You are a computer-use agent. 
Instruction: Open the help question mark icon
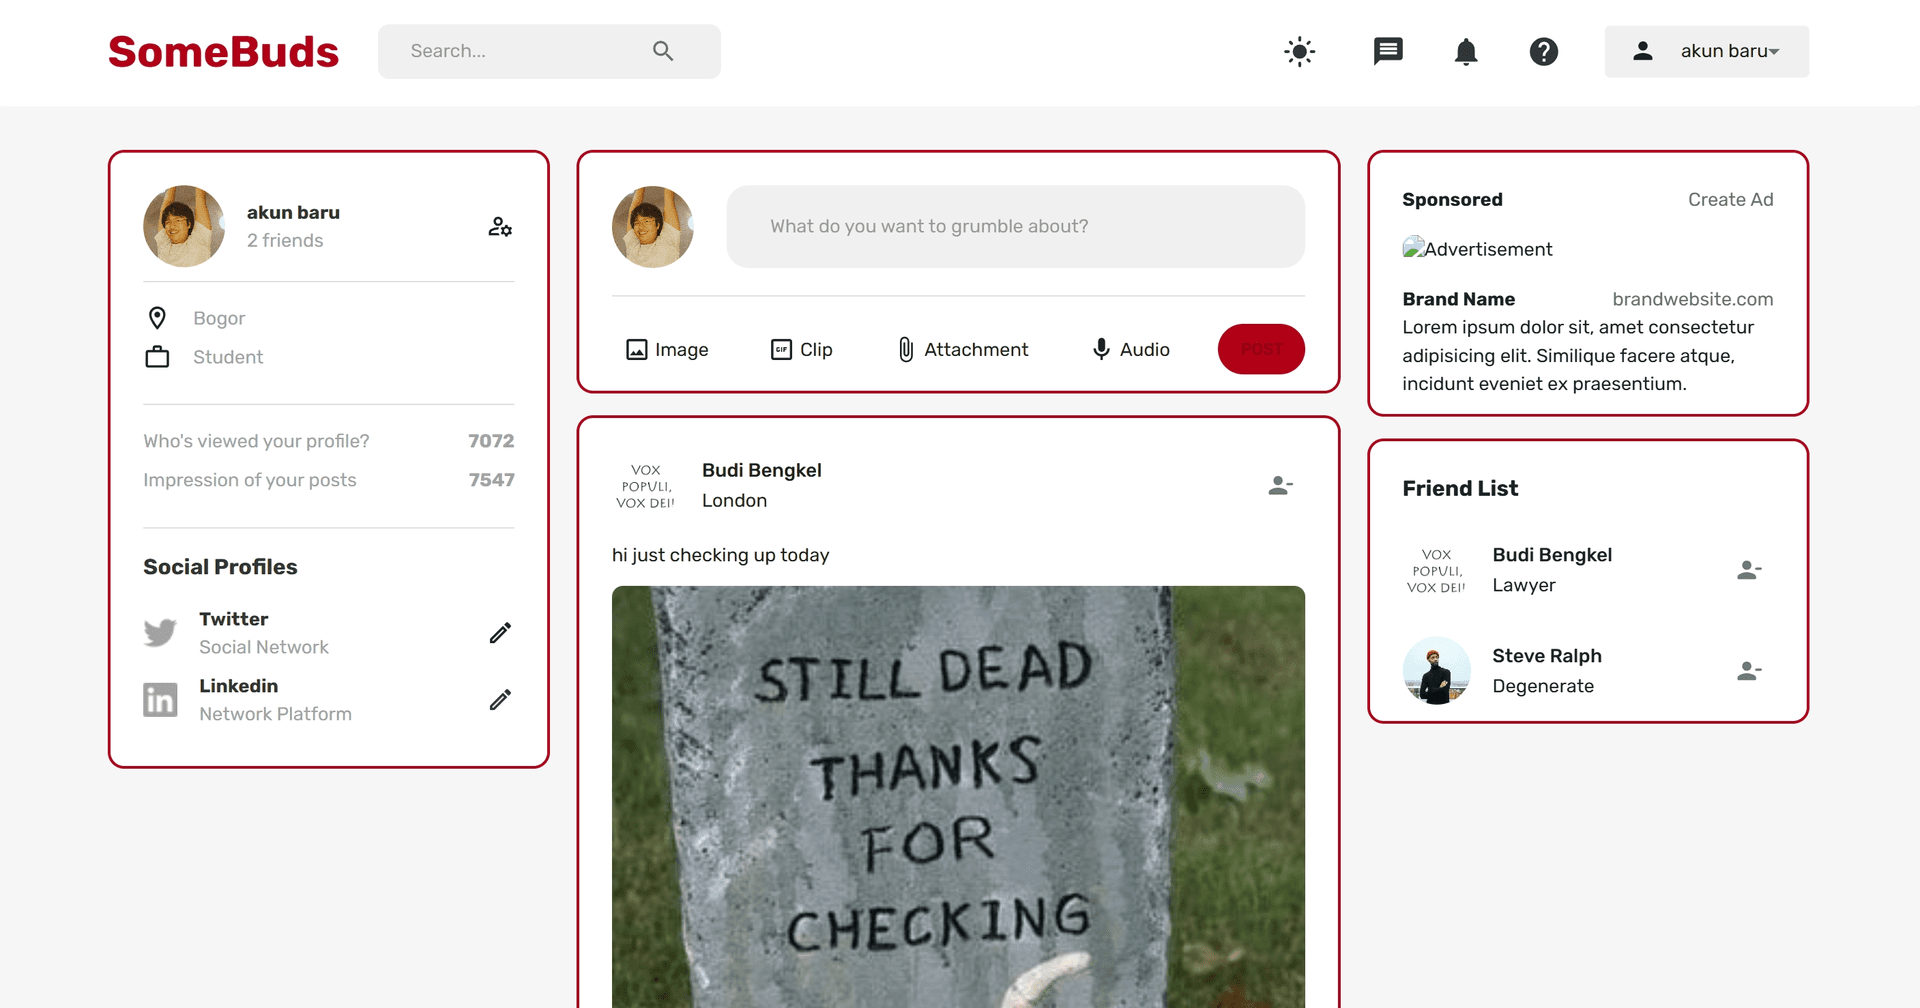(1544, 51)
